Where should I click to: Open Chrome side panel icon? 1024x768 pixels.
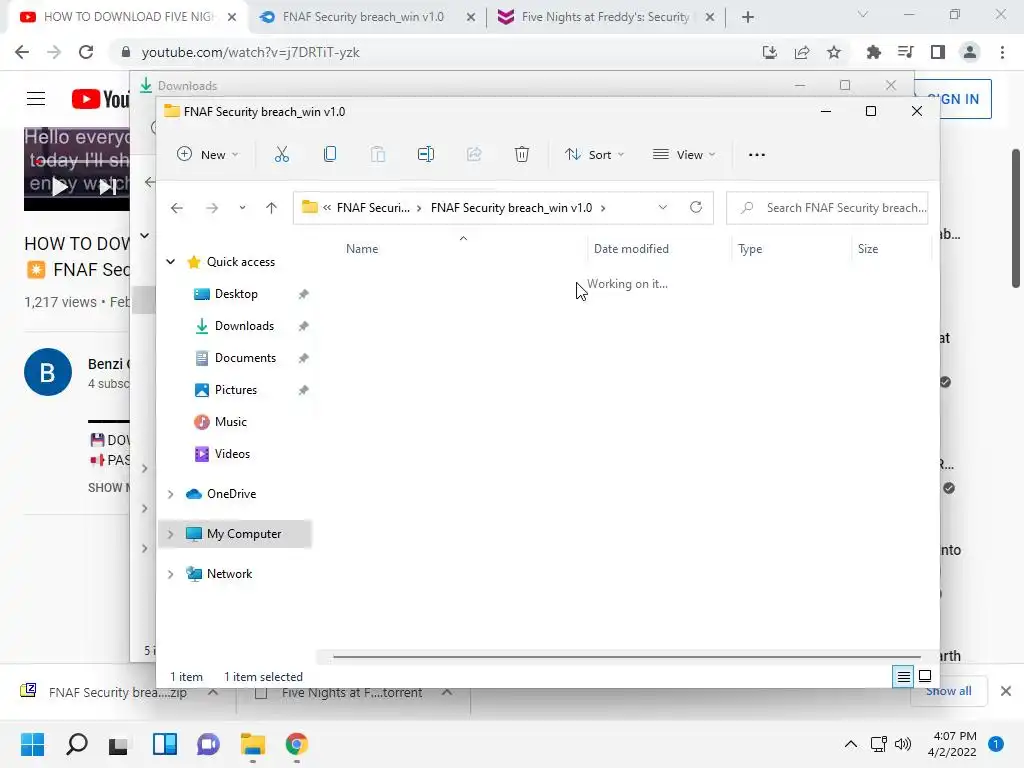(938, 52)
